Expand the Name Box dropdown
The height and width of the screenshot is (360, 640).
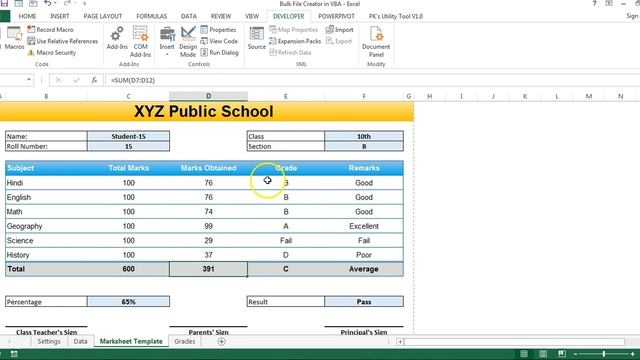29,80
